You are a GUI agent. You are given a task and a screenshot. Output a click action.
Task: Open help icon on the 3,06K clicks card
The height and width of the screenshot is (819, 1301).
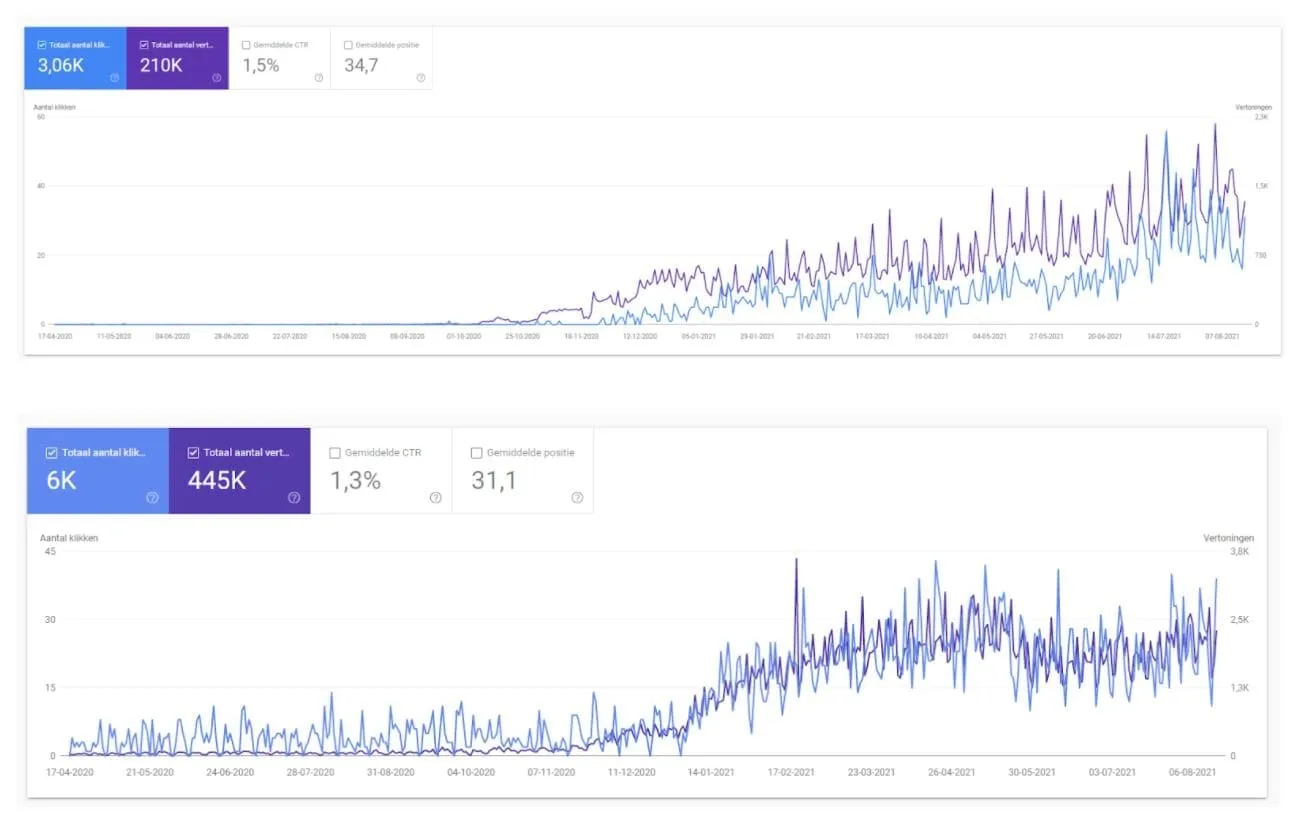coord(114,78)
